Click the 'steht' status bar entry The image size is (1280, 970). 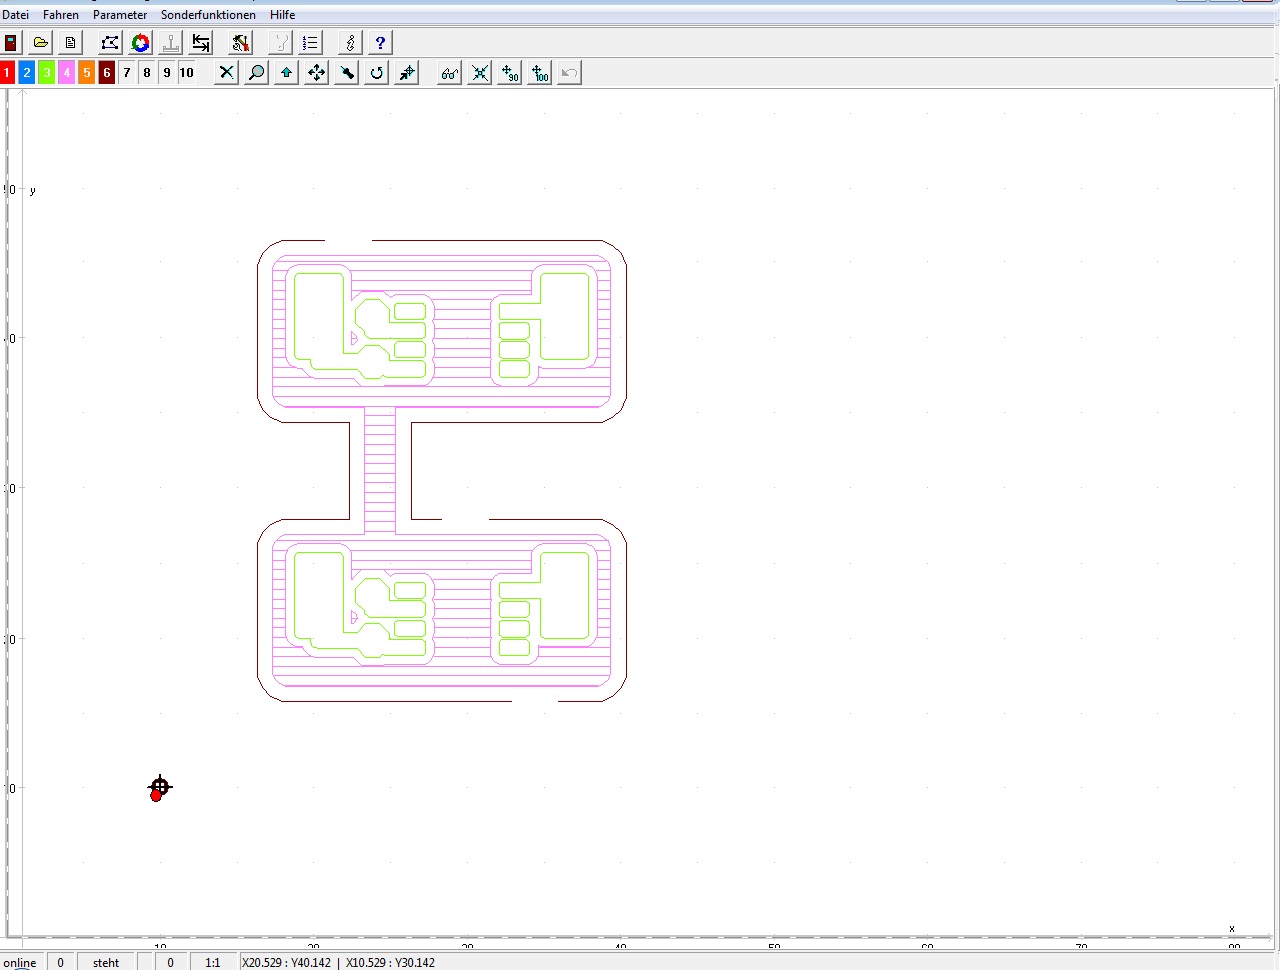pyautogui.click(x=106, y=963)
